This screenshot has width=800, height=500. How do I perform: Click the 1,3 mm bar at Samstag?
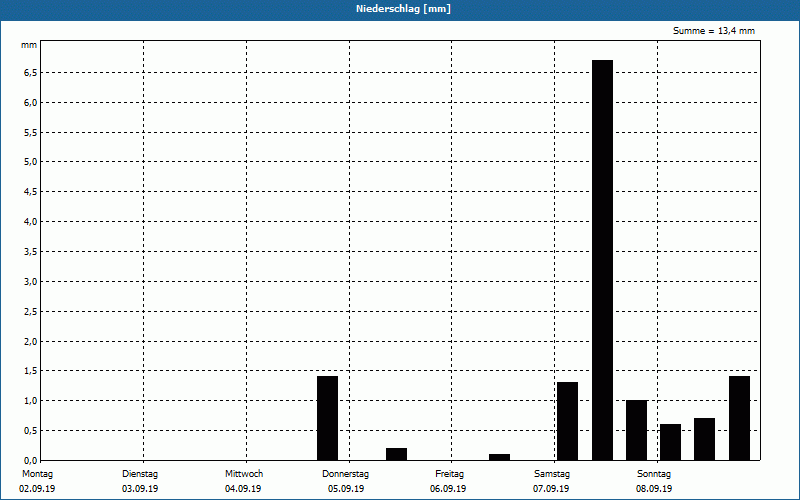click(567, 421)
